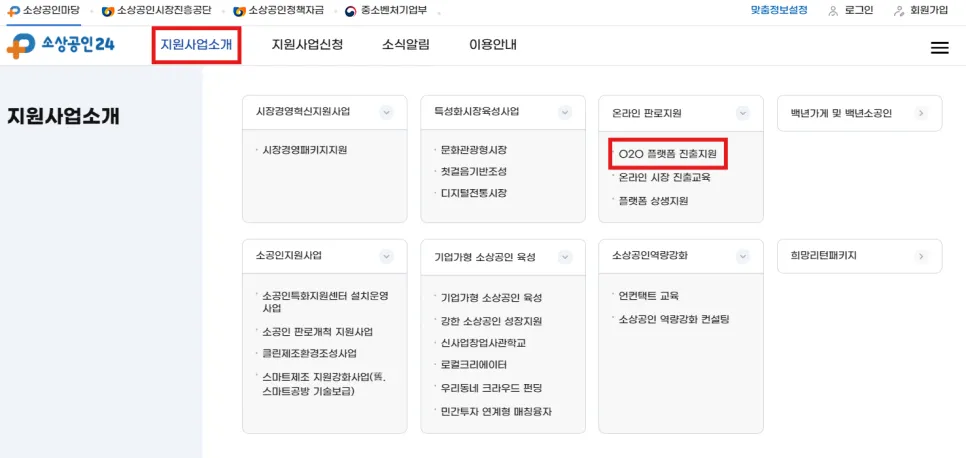
Task: Open 클린제조환경조성사업 link
Action: (x=309, y=353)
